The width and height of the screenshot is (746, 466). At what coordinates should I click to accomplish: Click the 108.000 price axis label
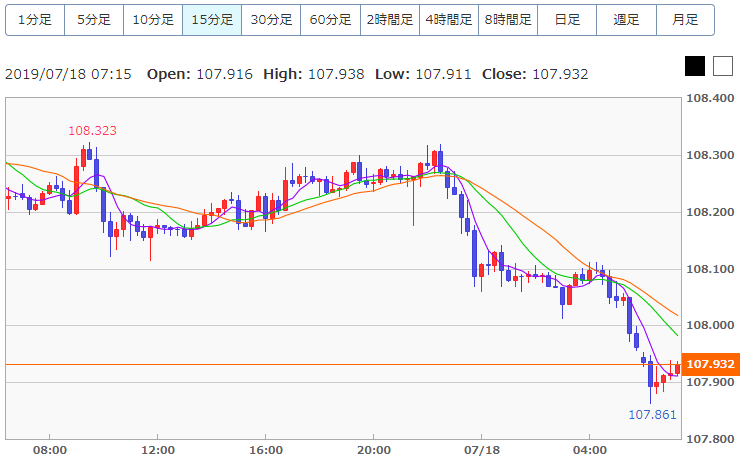click(x=710, y=326)
